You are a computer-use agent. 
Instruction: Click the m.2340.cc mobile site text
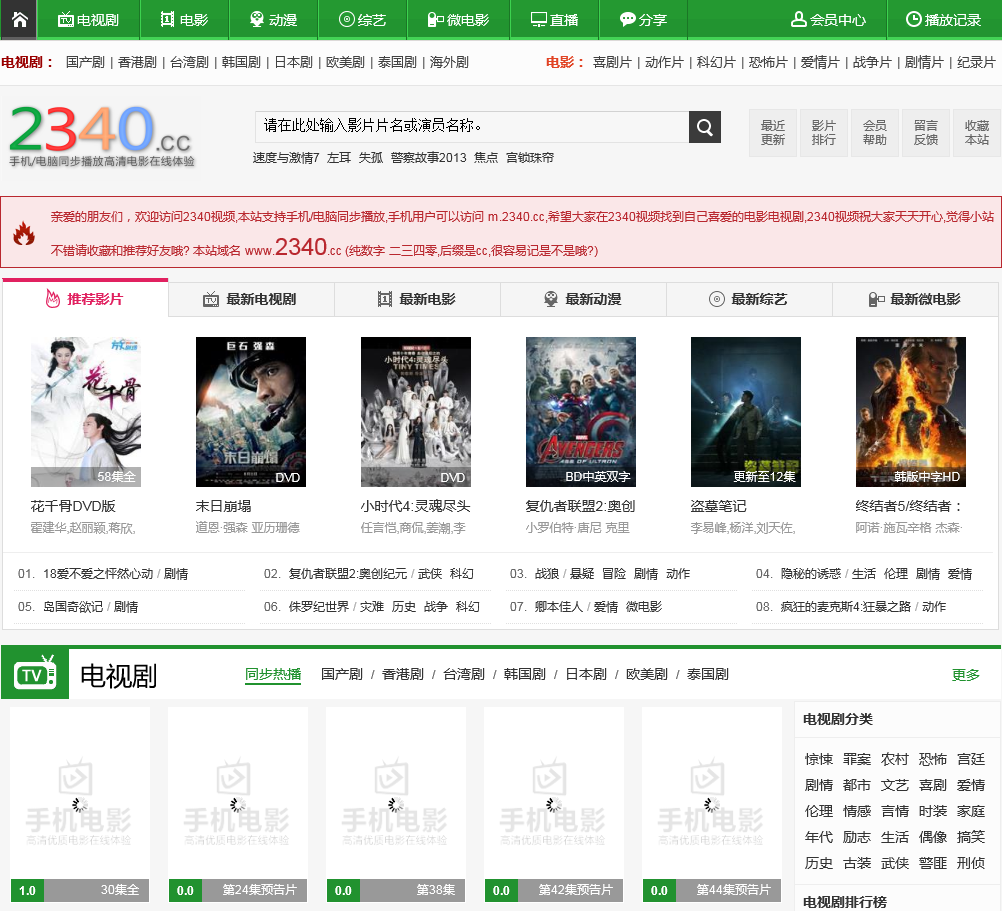pos(516,217)
